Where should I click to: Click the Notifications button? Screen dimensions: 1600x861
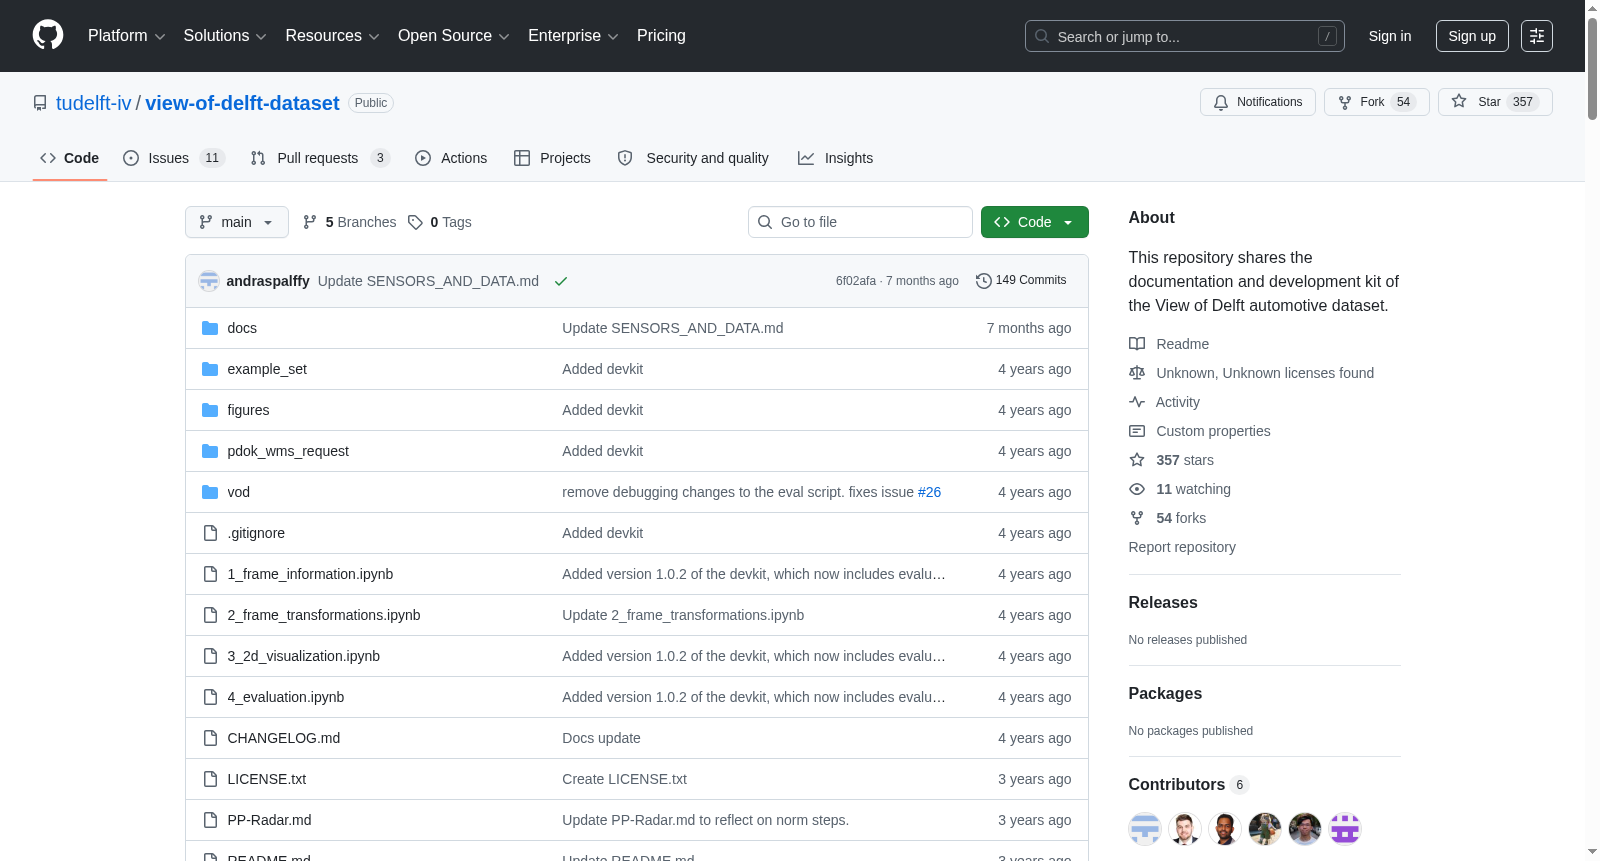(x=1258, y=102)
